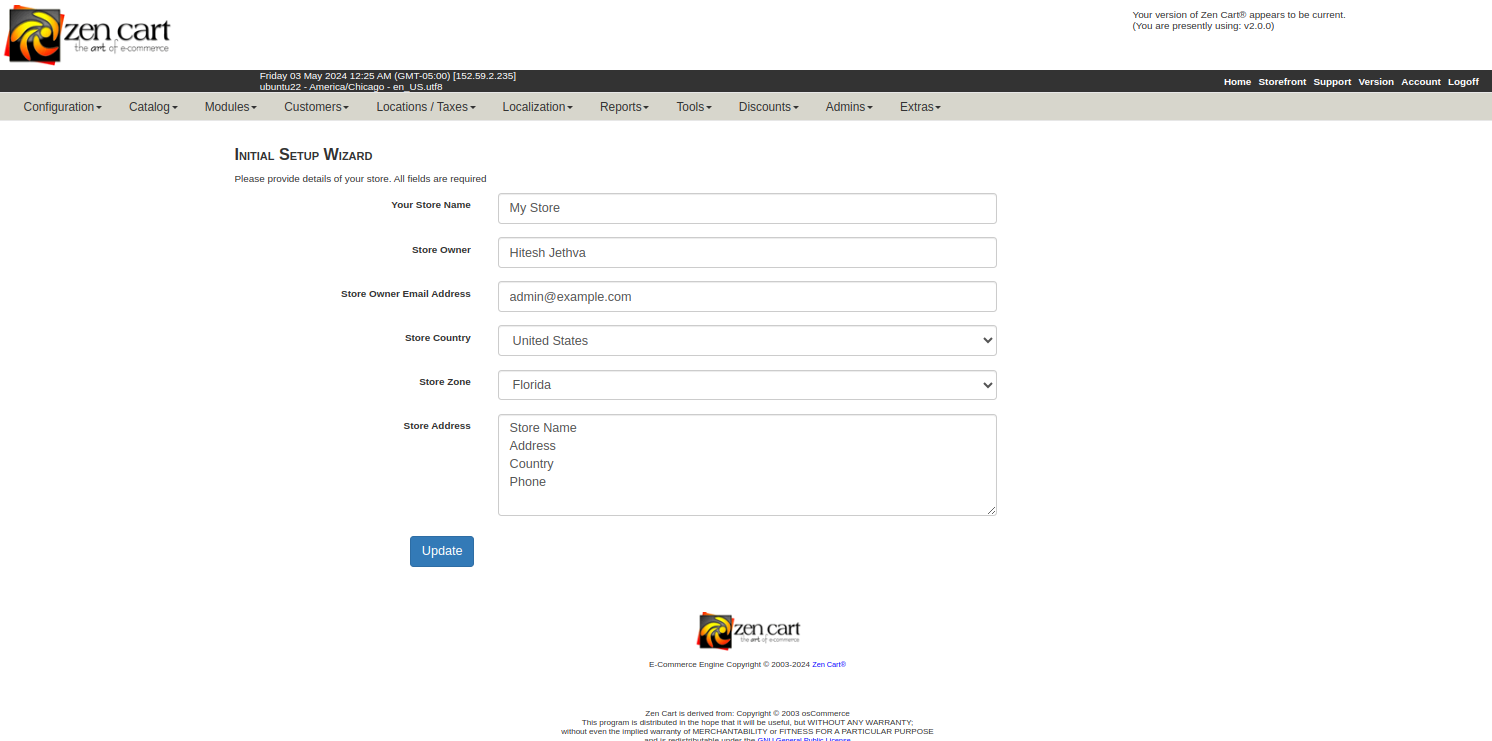Expand the Modules dropdown menu
The height and width of the screenshot is (741, 1492).
(x=230, y=107)
